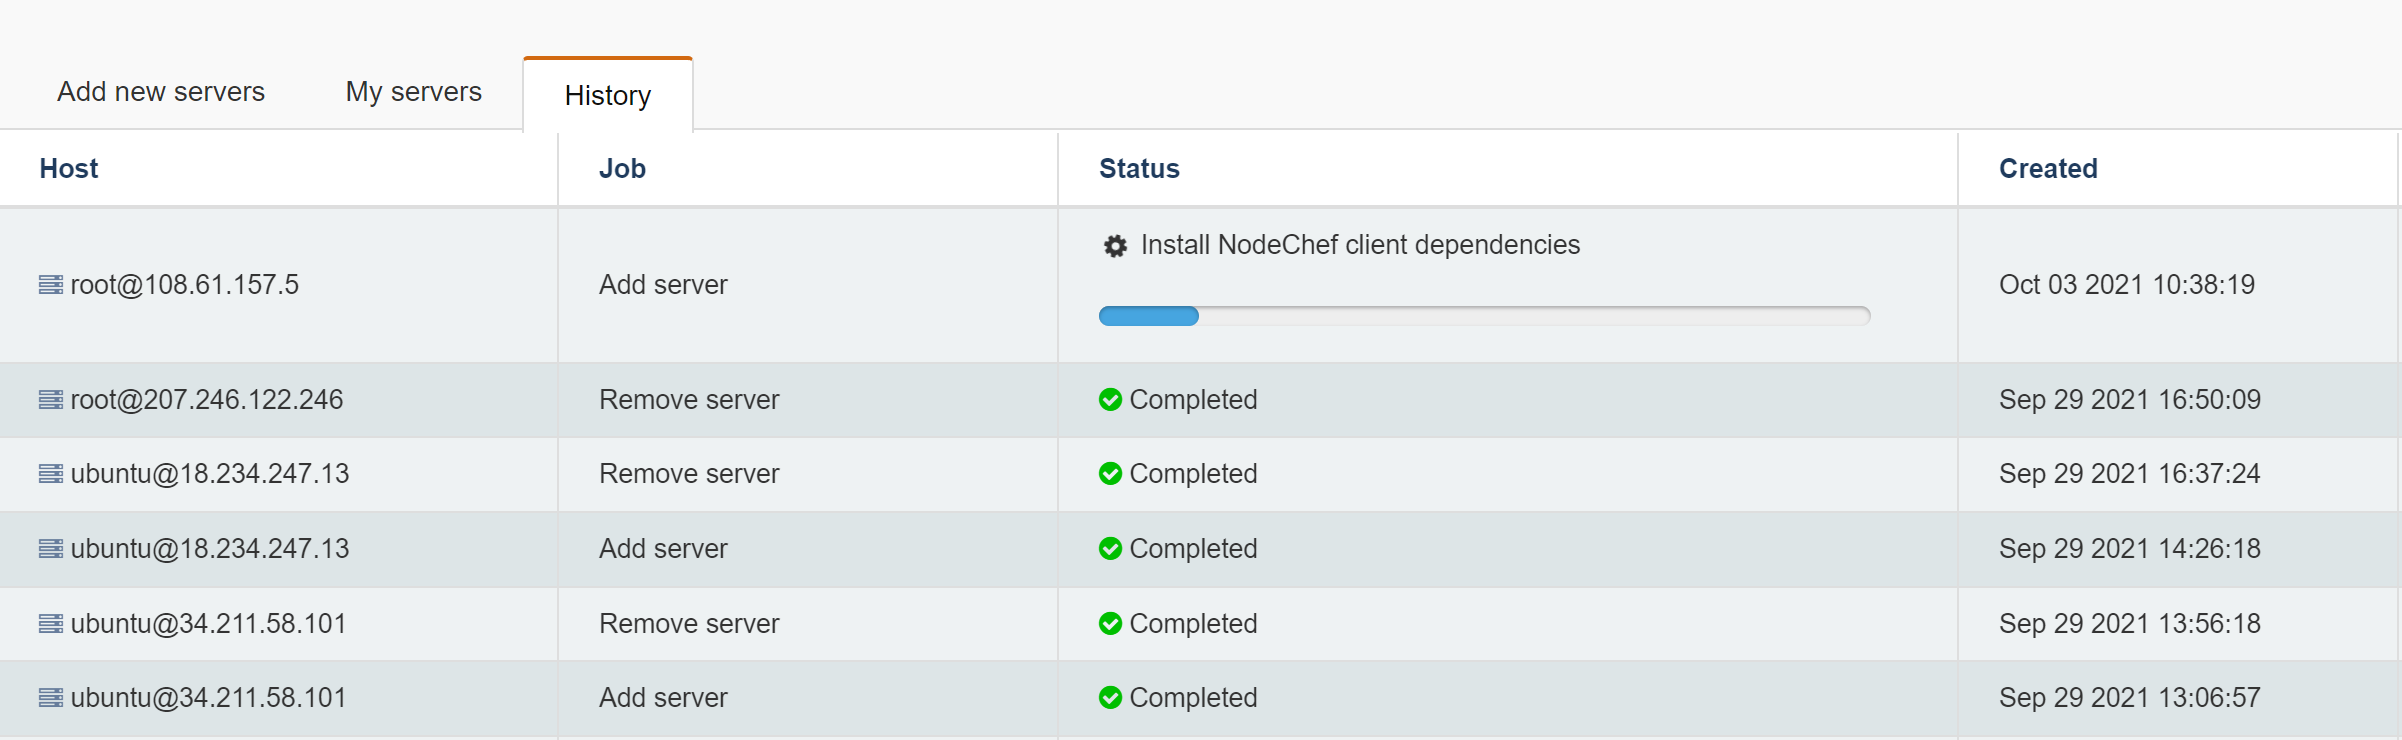Click the date Sep 29 2021 13:06:57
Screen dimensions: 2402x740
(x=2130, y=698)
